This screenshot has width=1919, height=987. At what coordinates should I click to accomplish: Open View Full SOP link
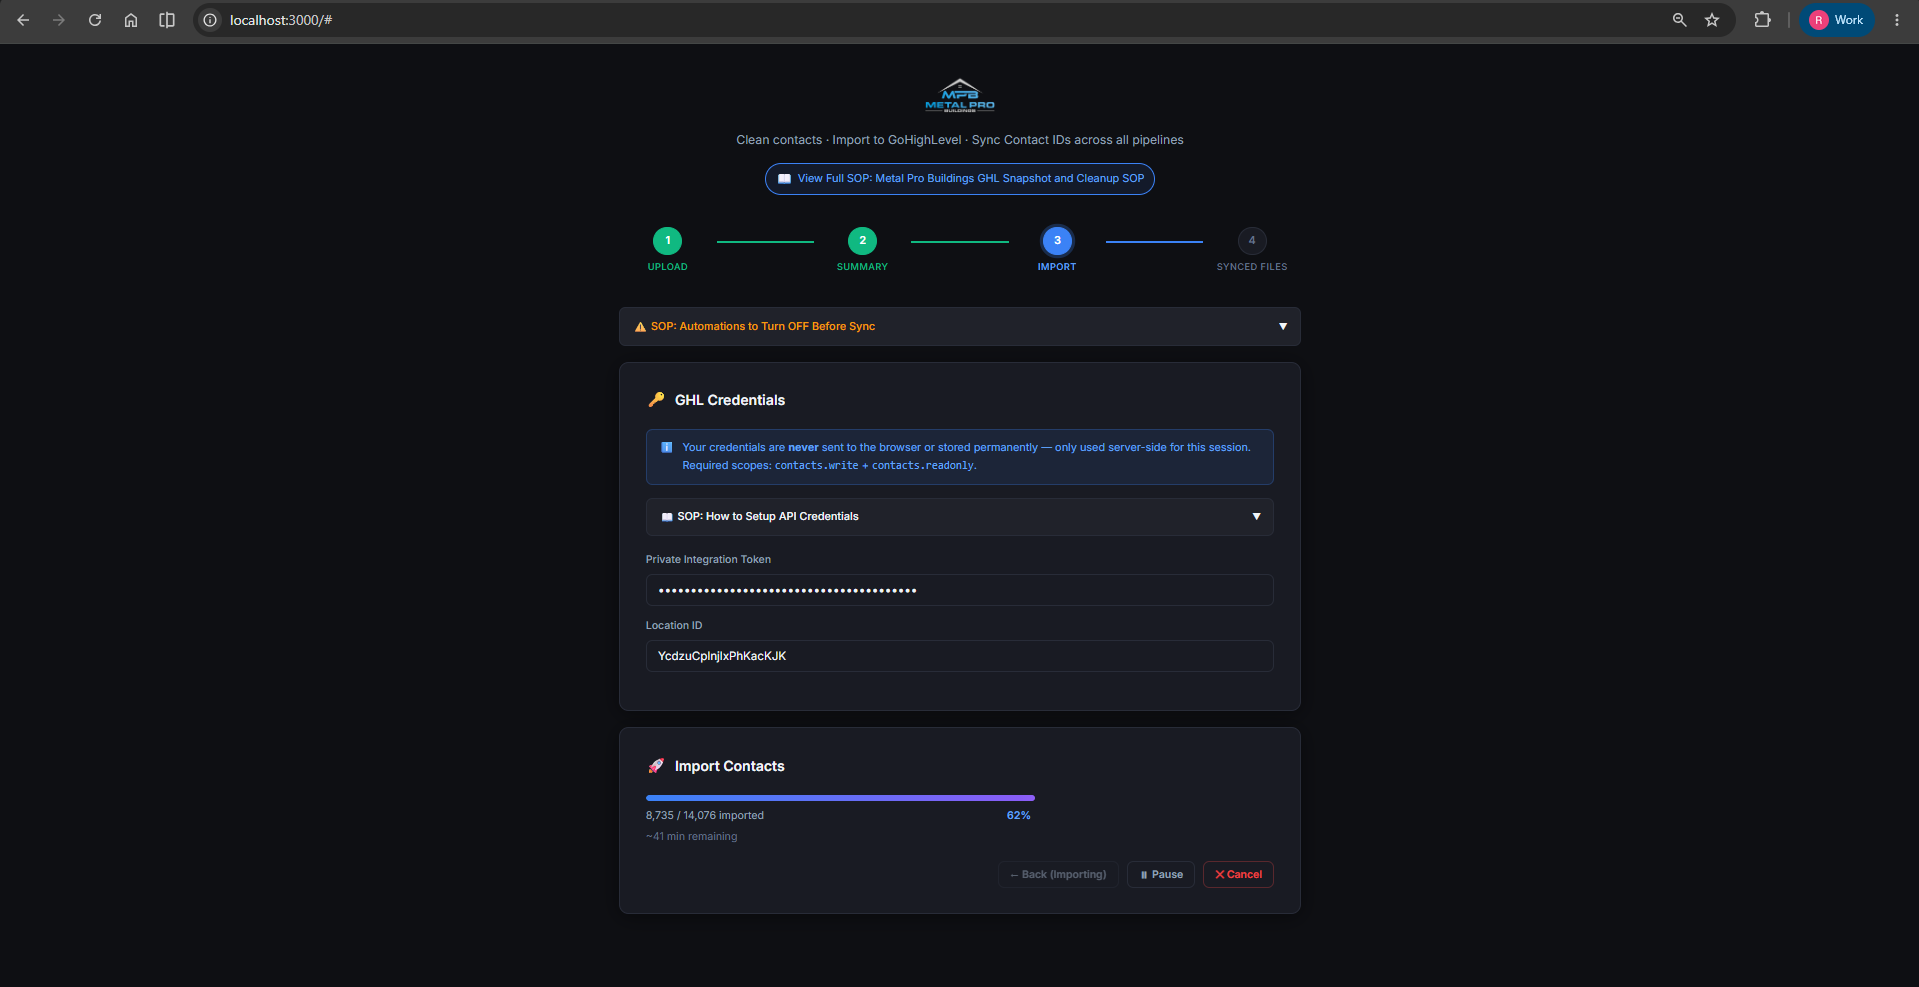coord(960,179)
